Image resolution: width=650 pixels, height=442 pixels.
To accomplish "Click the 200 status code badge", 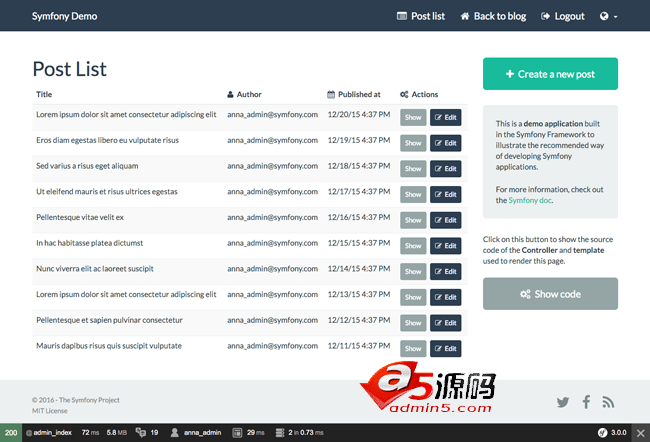I will [10, 432].
